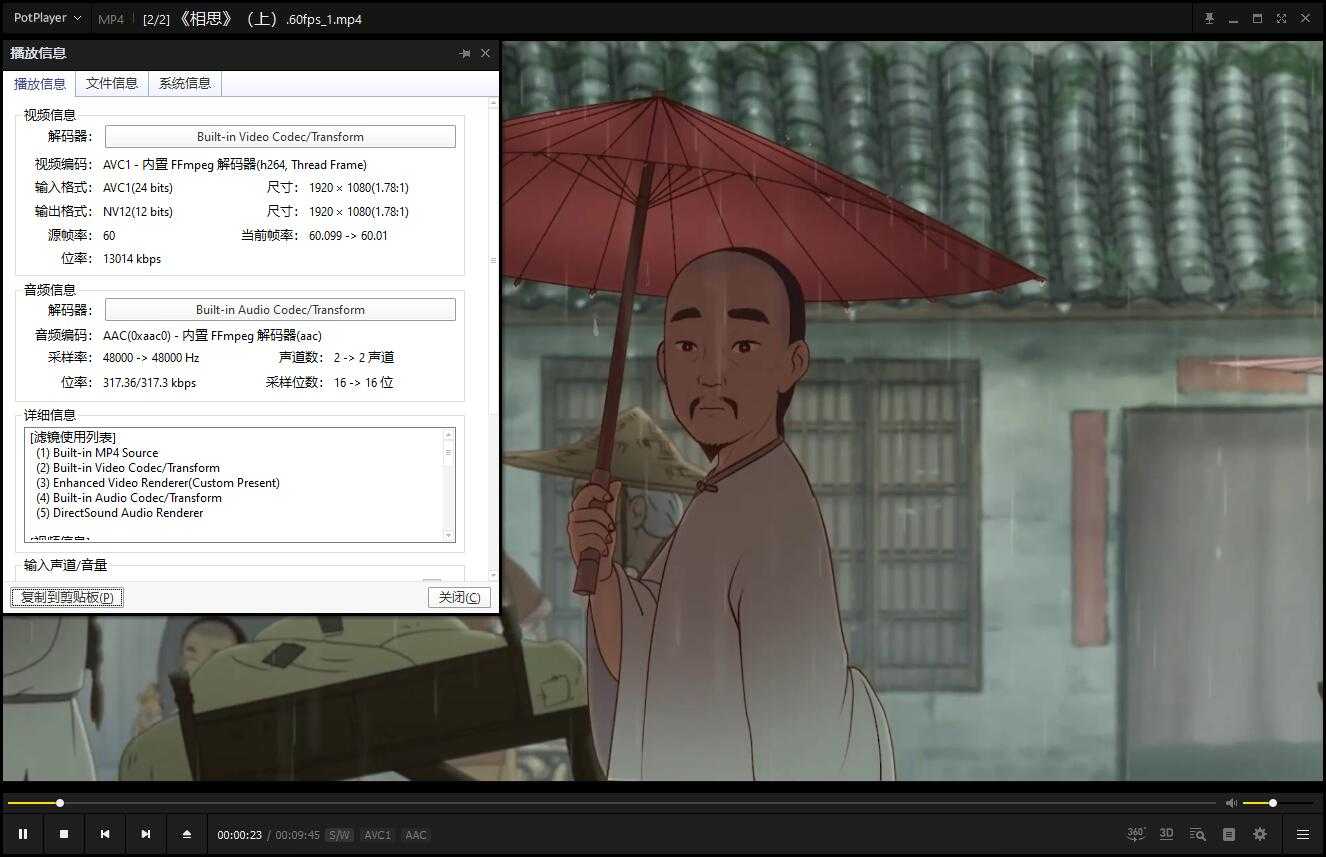The height and width of the screenshot is (857, 1326).
Task: Open the PotPlayer main menu dropdown
Action: [47, 18]
